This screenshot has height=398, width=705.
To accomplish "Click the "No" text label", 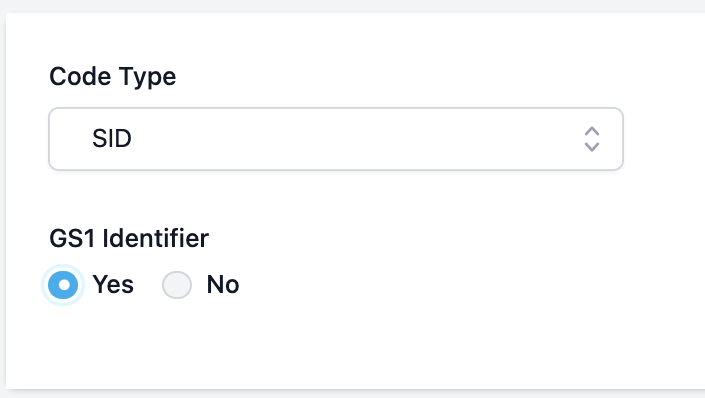I will 223,285.
